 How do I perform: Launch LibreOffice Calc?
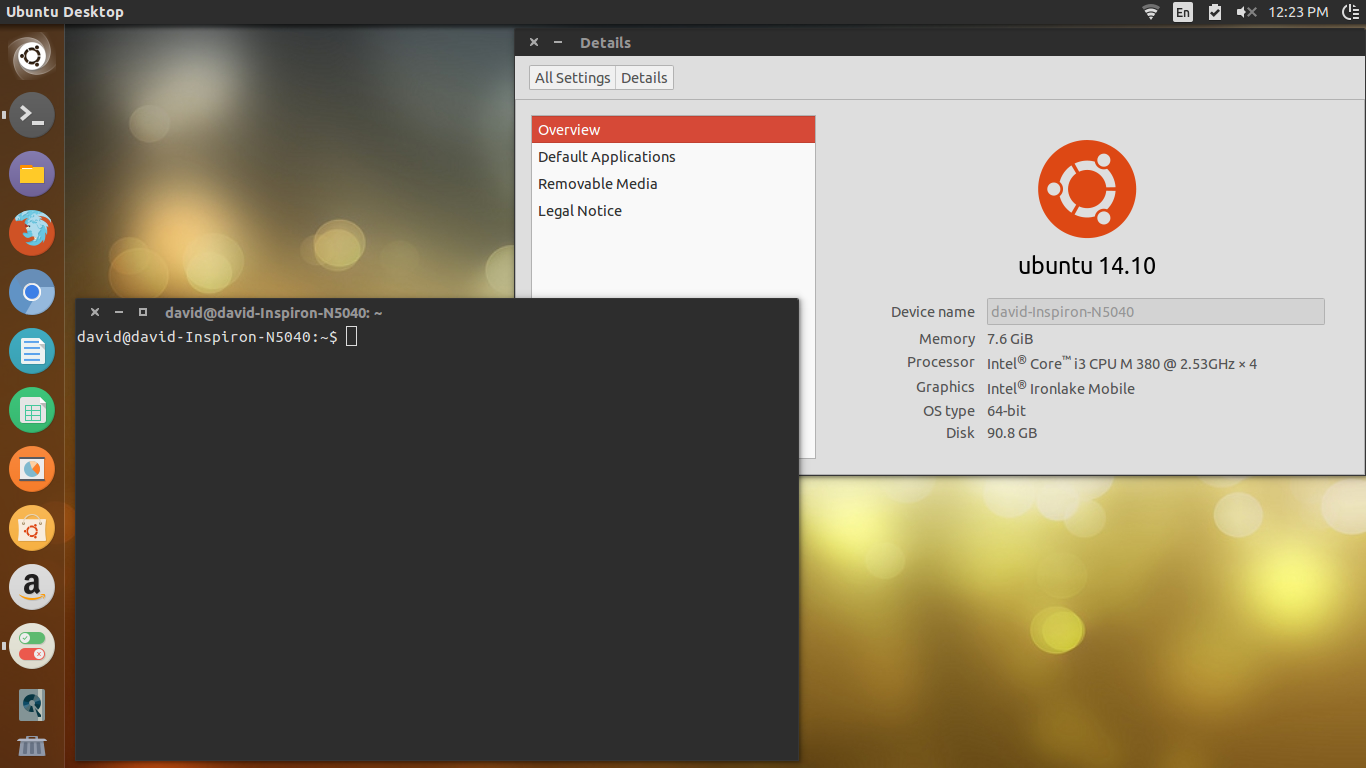point(31,410)
